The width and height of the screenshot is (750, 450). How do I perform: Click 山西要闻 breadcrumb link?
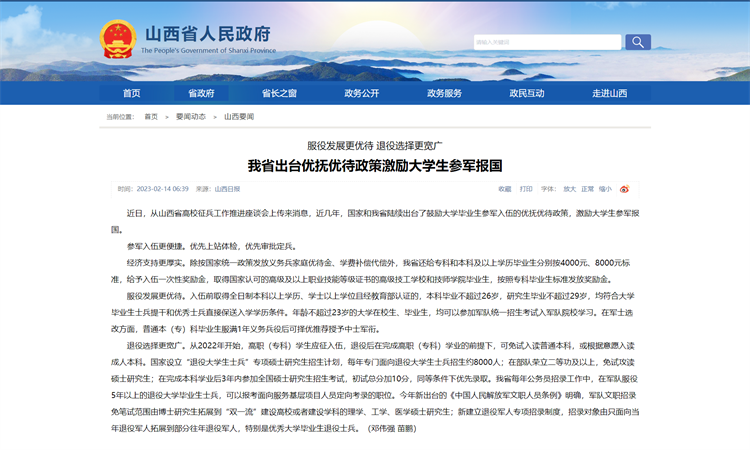238,116
